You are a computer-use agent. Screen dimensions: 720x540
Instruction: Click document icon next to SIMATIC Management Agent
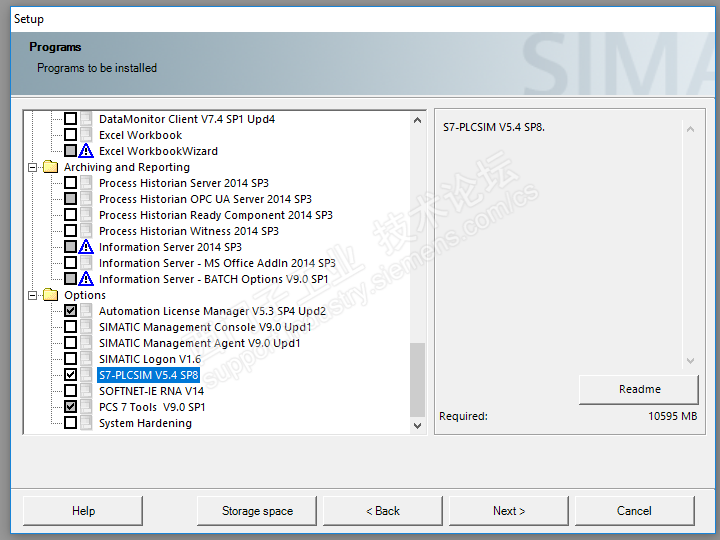coord(86,343)
